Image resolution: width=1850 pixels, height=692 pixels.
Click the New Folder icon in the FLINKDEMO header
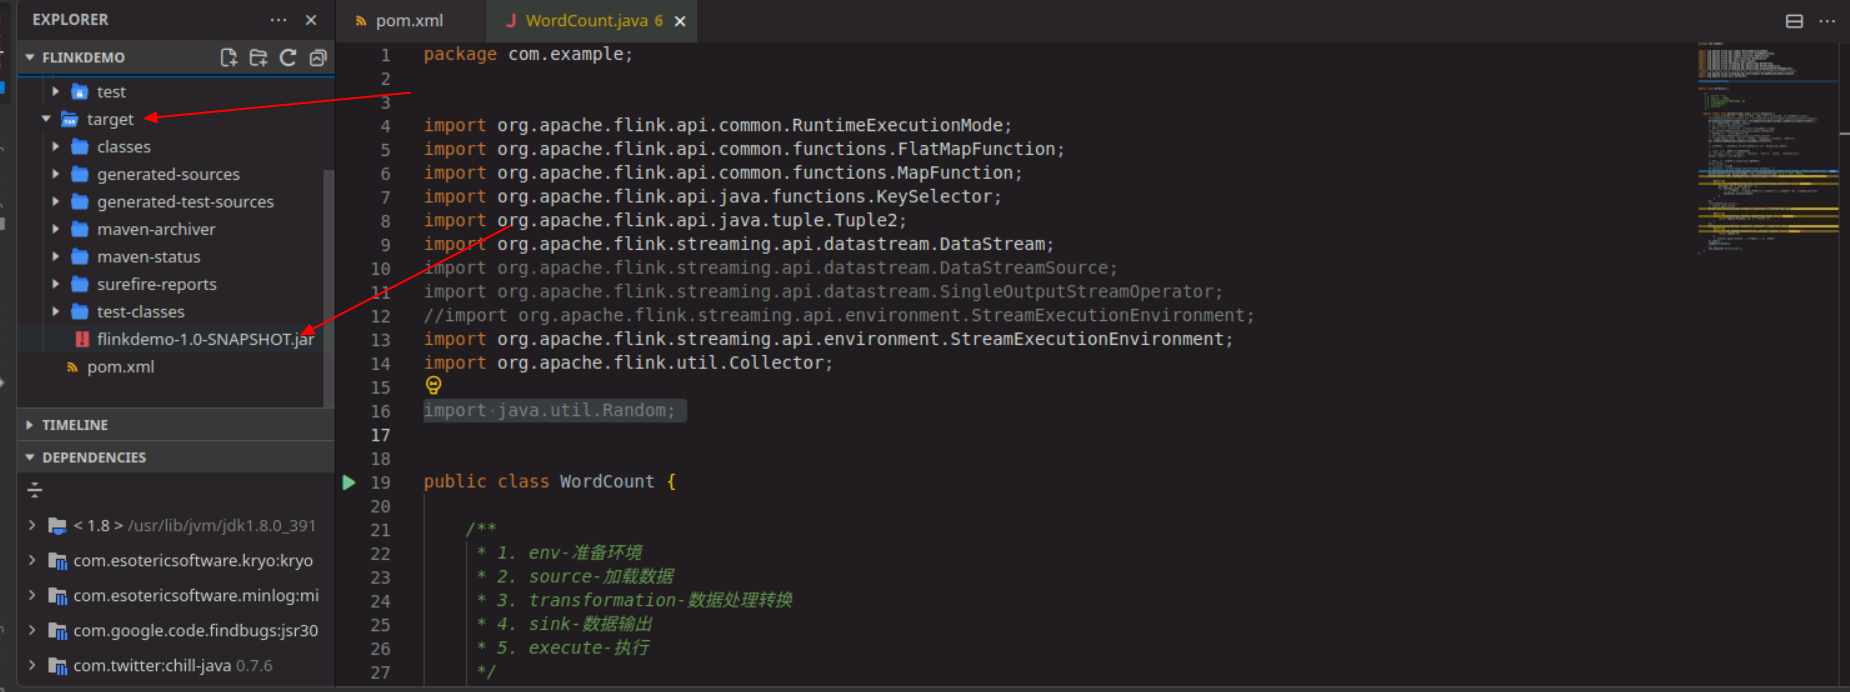[x=258, y=57]
